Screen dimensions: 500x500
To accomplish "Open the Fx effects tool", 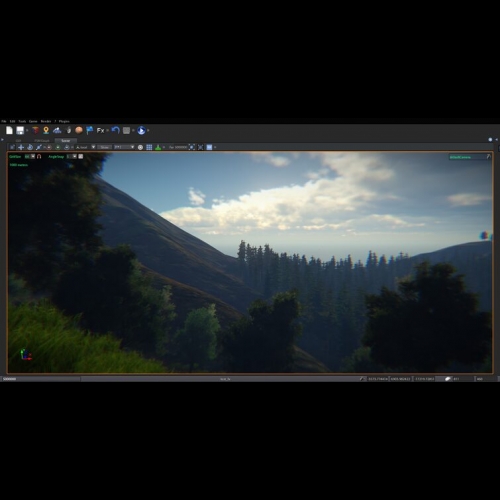I will 100,130.
